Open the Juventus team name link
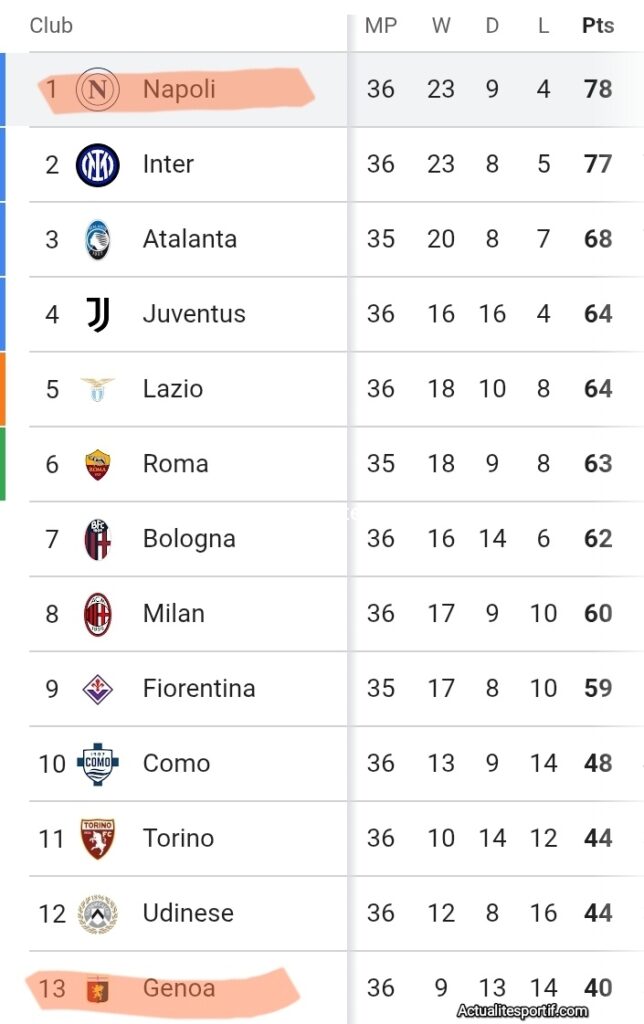This screenshot has height=1024, width=644. coord(194,314)
